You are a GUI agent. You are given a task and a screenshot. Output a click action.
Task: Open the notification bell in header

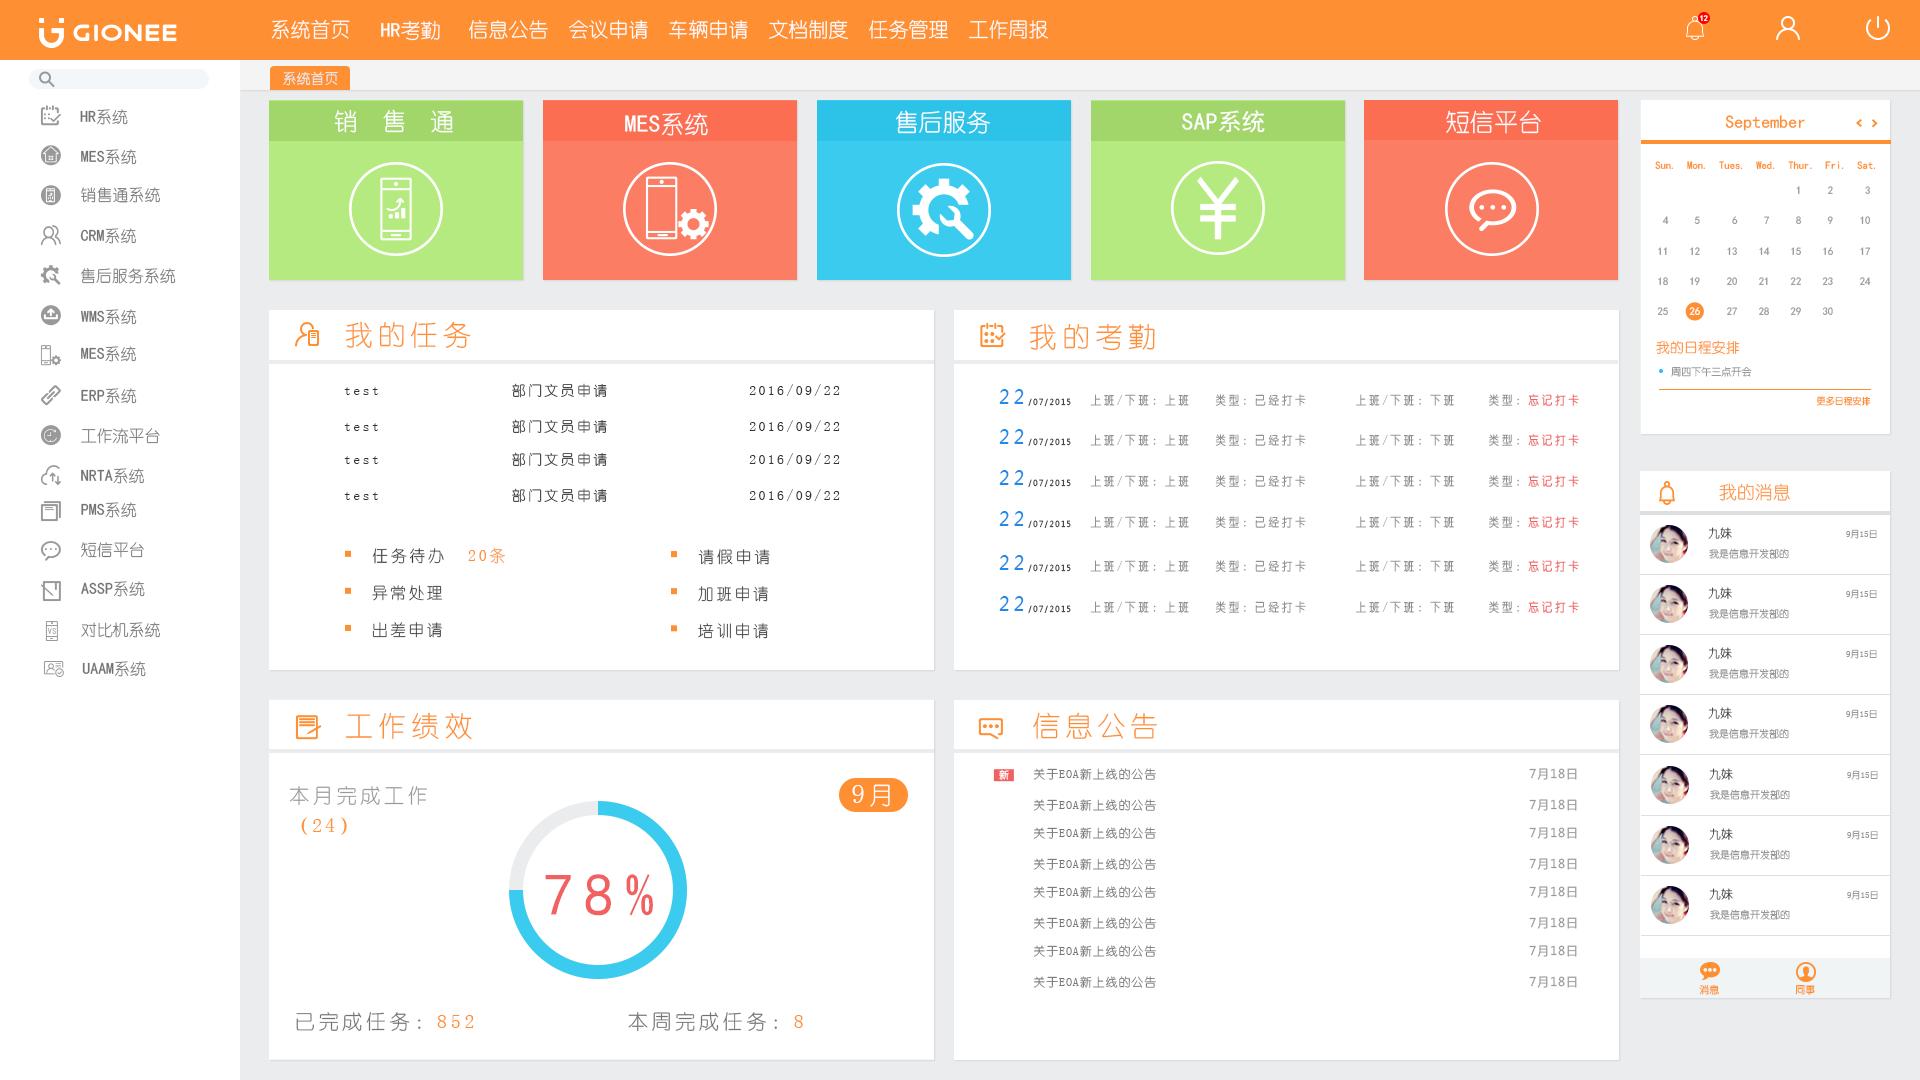pos(1695,29)
